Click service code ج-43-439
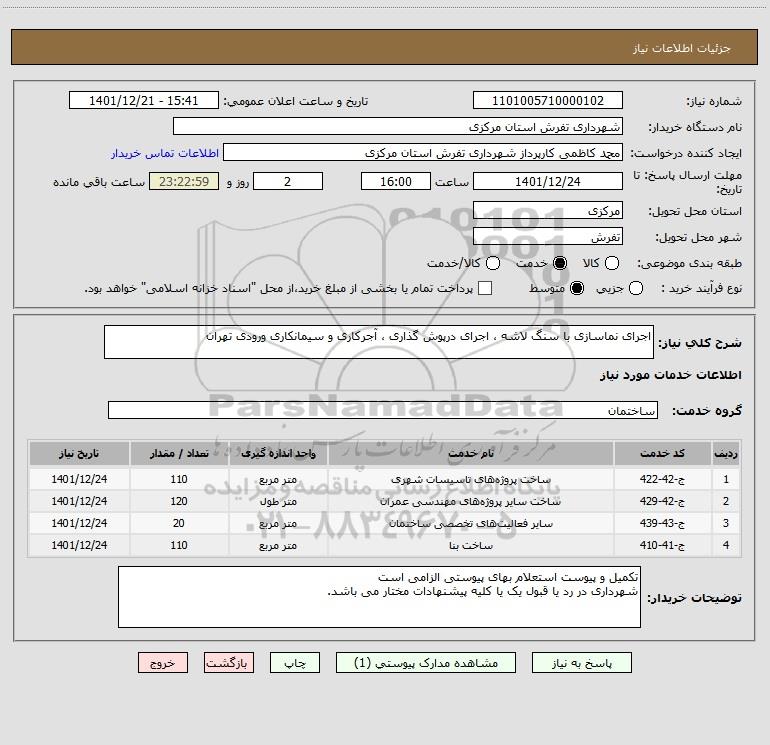 (662, 524)
